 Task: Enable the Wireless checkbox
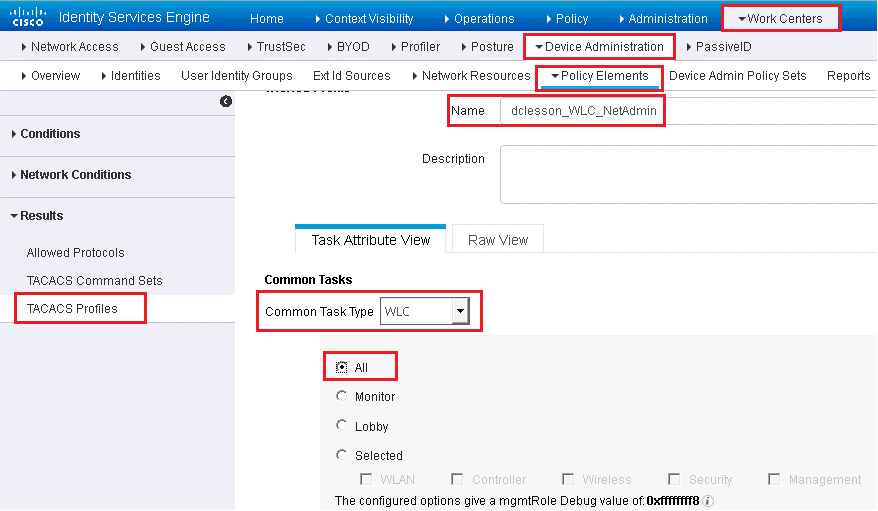click(568, 480)
